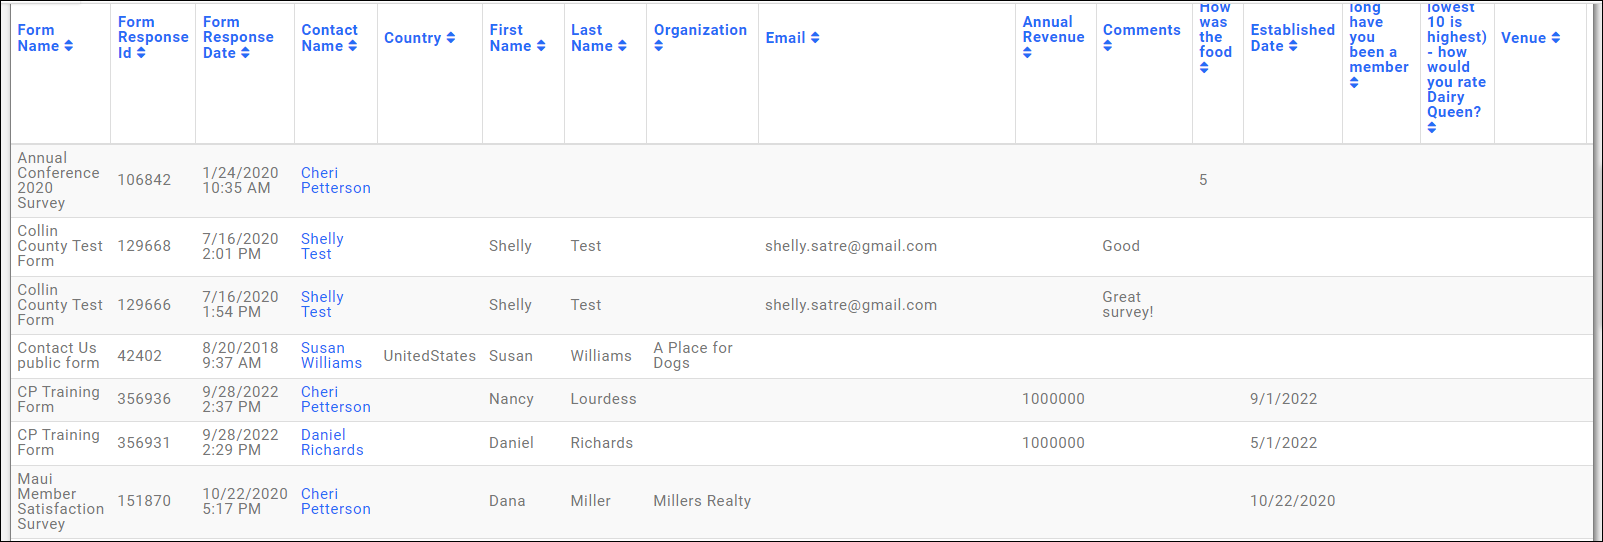
Task: Sort the Country column using its arrows
Action: pyautogui.click(x=451, y=38)
